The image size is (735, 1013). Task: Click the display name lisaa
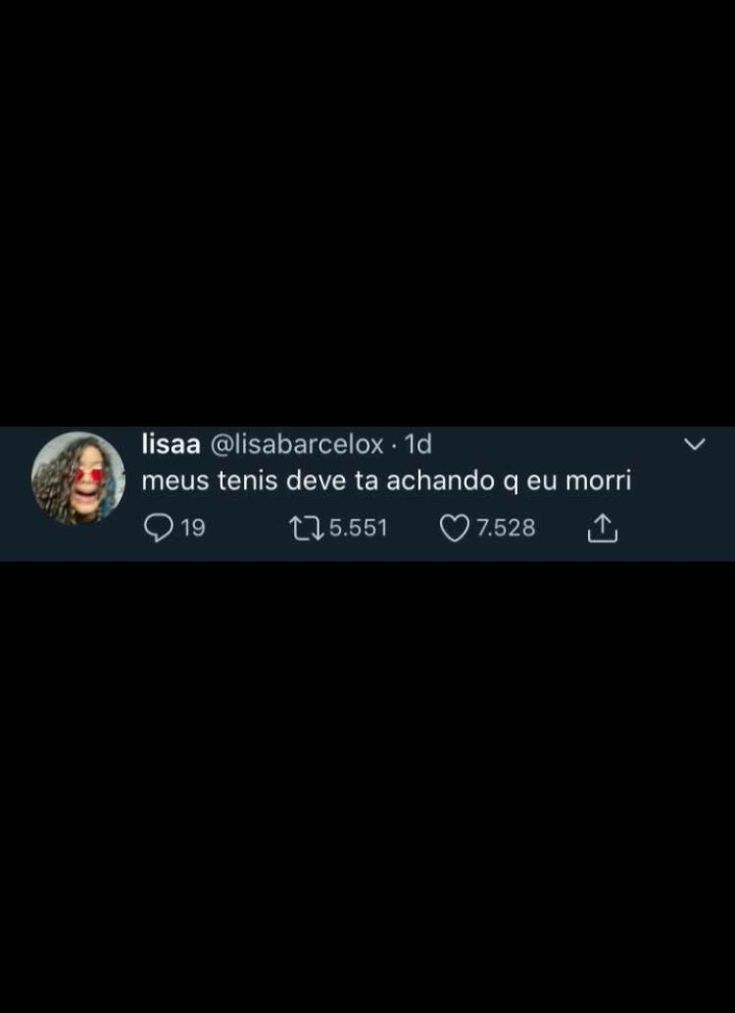point(171,444)
